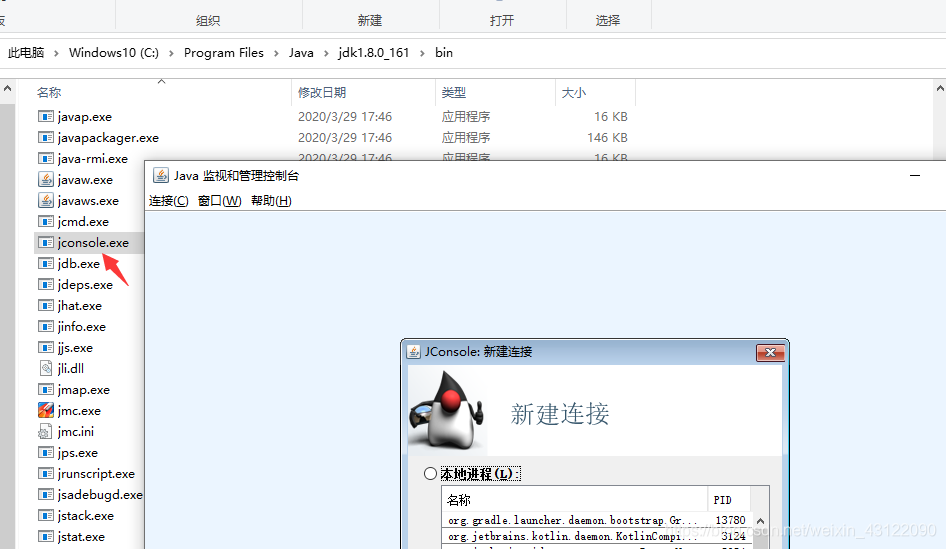Viewport: 946px width, 549px height.
Task: Click left pane scrollbar up arrow
Action: [x=7, y=89]
